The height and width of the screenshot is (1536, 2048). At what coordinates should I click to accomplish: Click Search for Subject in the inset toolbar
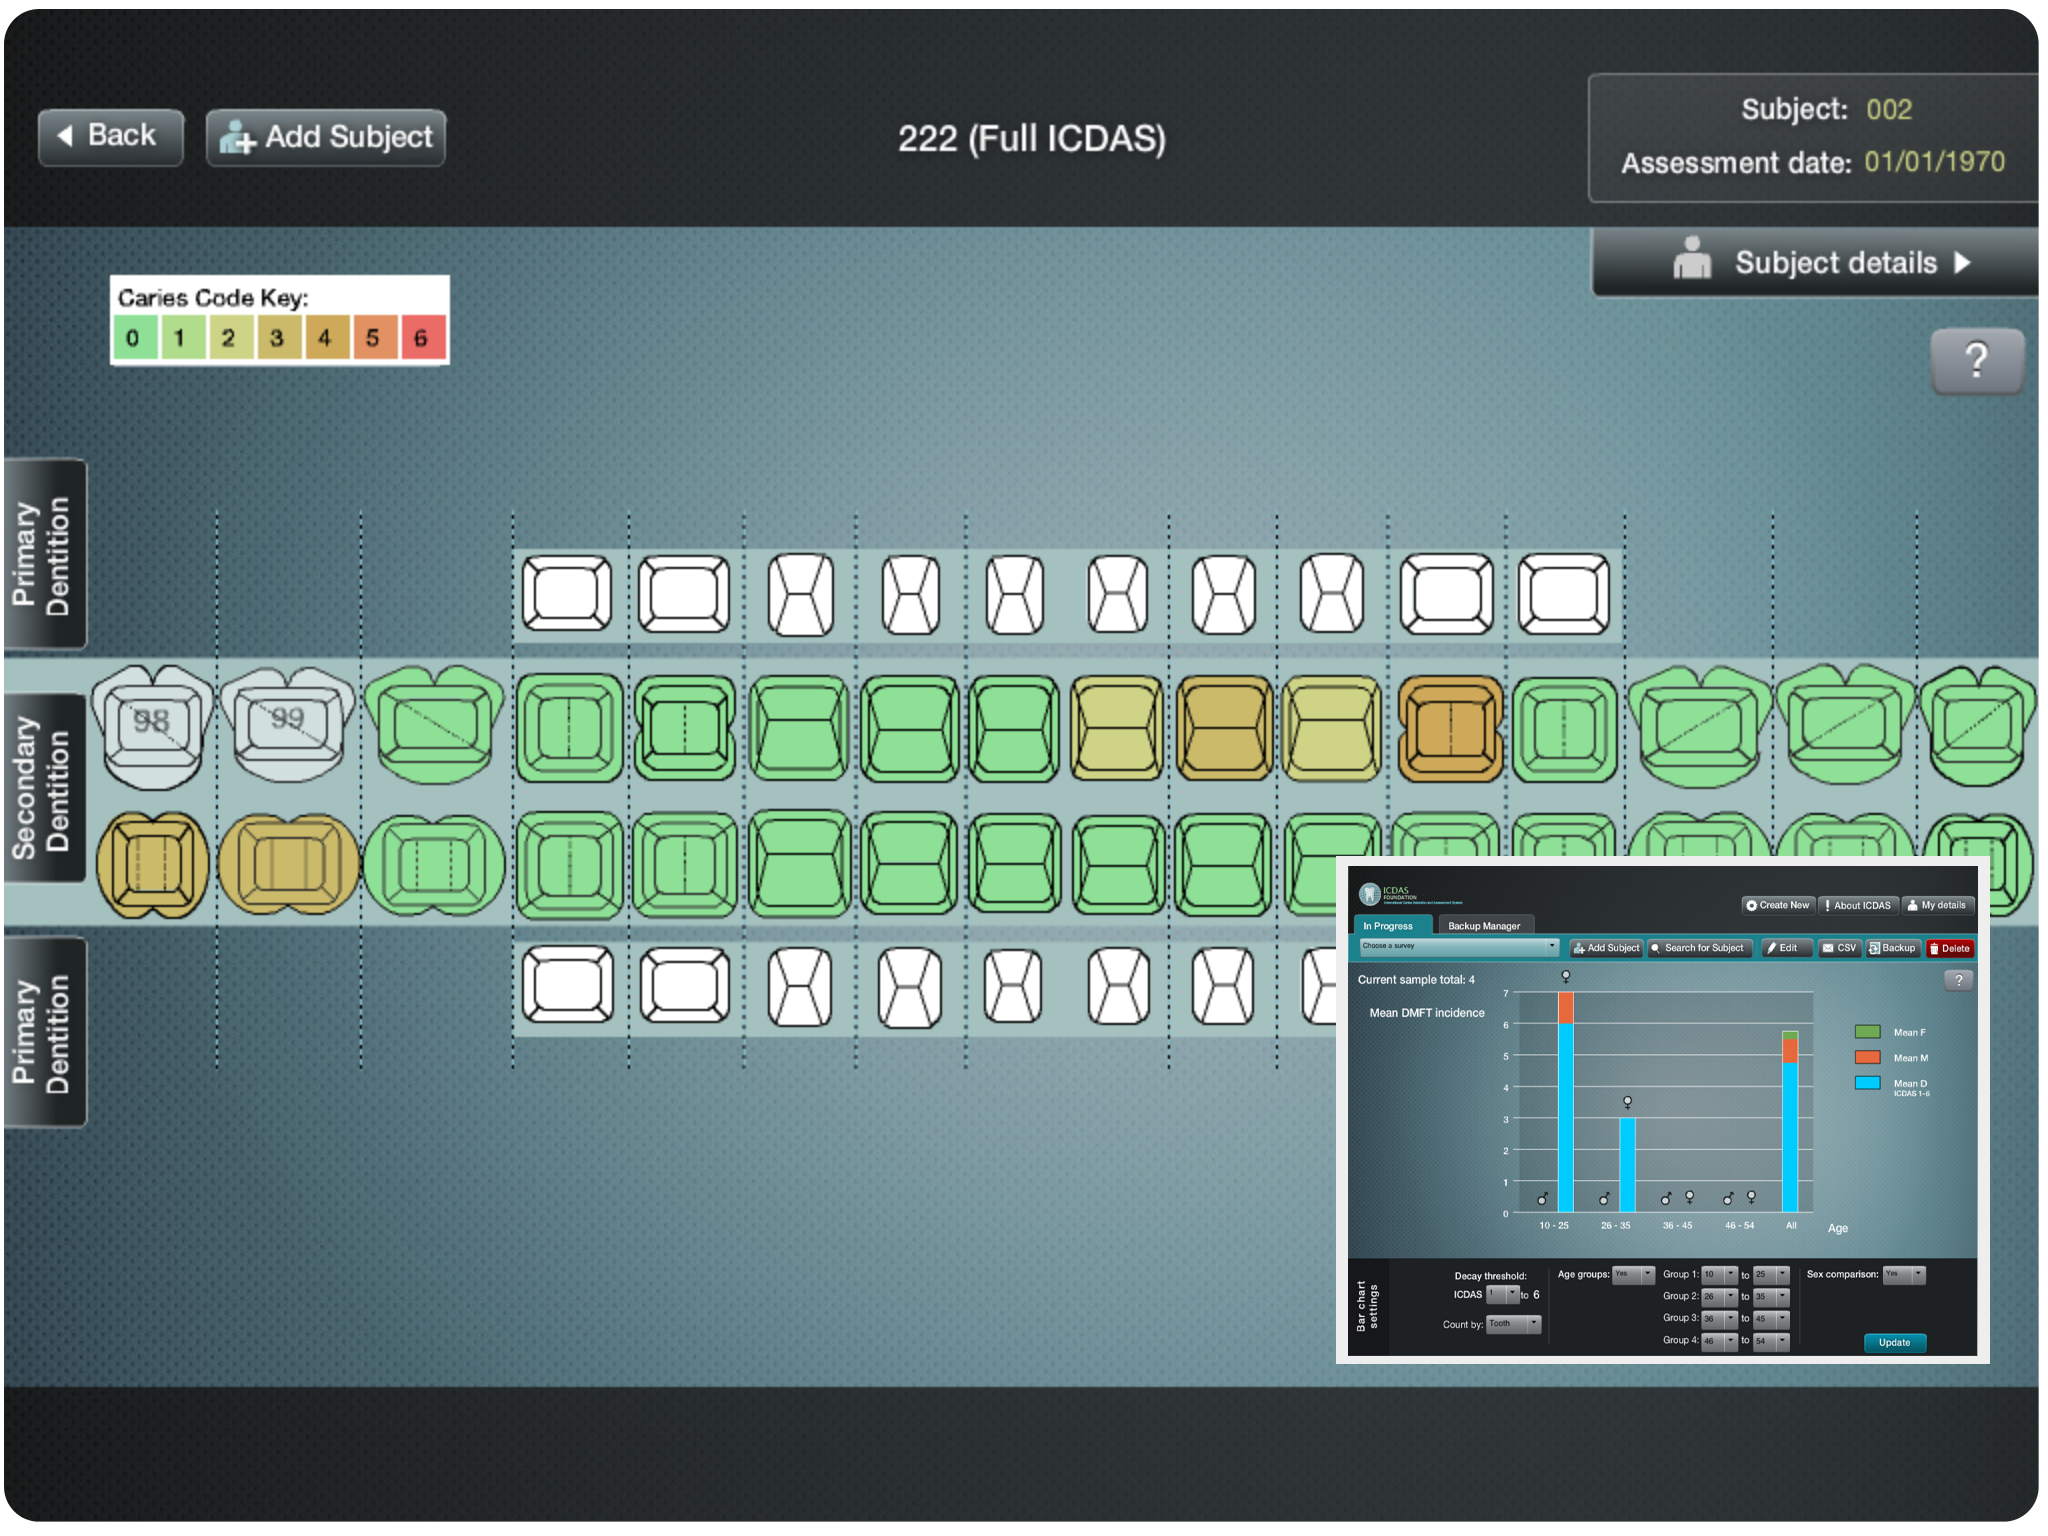[x=1698, y=948]
